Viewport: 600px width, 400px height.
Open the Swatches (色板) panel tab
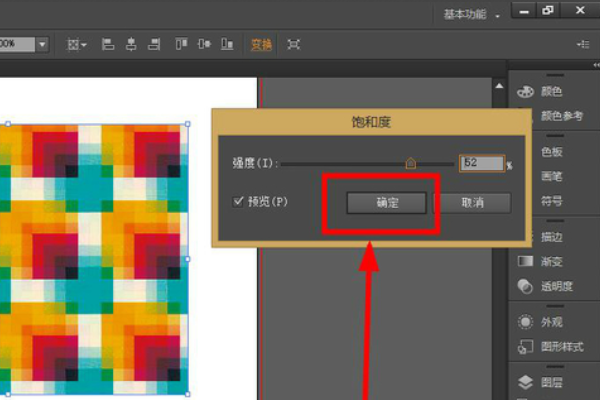(549, 152)
